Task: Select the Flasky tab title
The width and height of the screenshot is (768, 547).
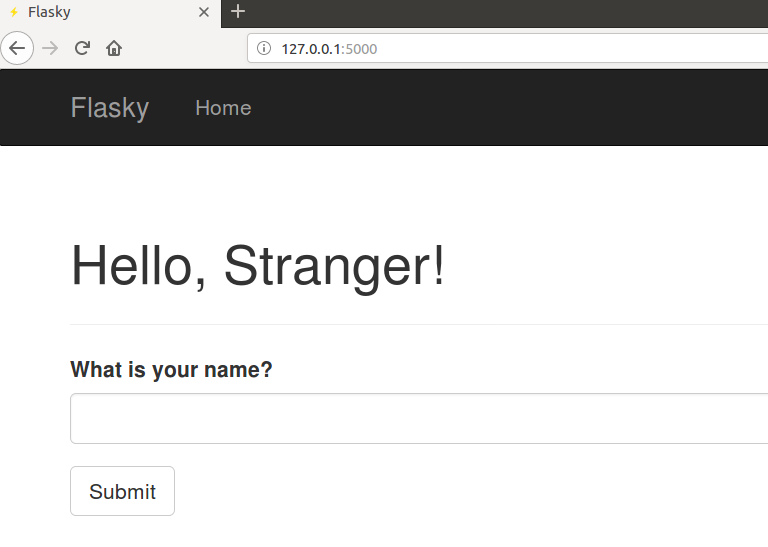Action: pyautogui.click(x=50, y=12)
